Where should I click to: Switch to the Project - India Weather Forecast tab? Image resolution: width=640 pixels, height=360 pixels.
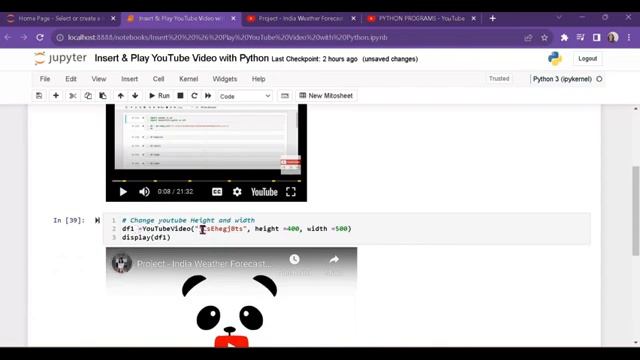301,18
